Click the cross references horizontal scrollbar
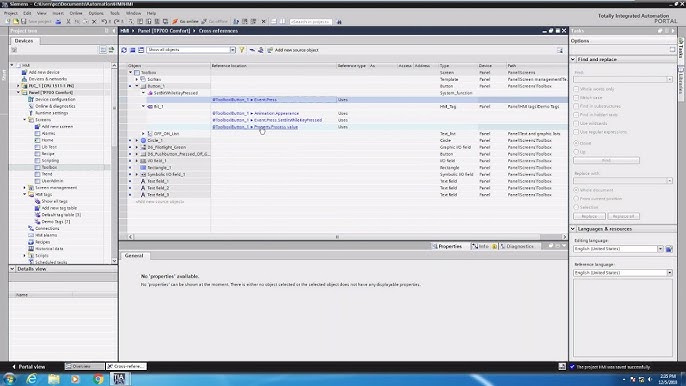The height and width of the screenshot is (386, 686). click(337, 237)
